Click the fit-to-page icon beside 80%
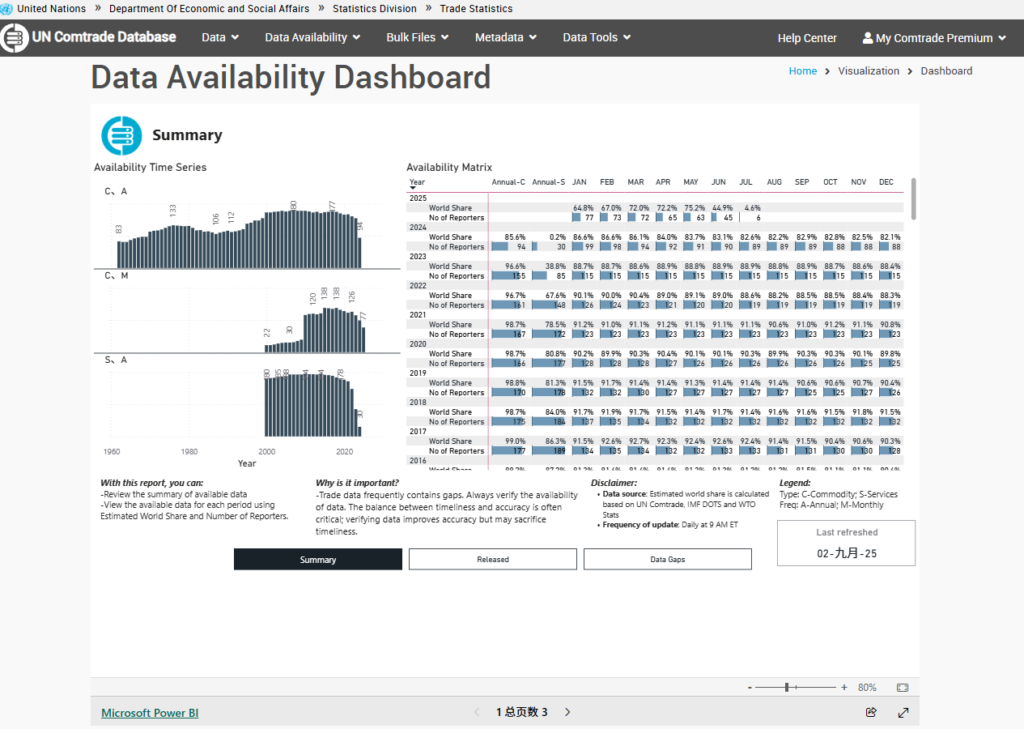The image size is (1024, 729). pyautogui.click(x=902, y=687)
